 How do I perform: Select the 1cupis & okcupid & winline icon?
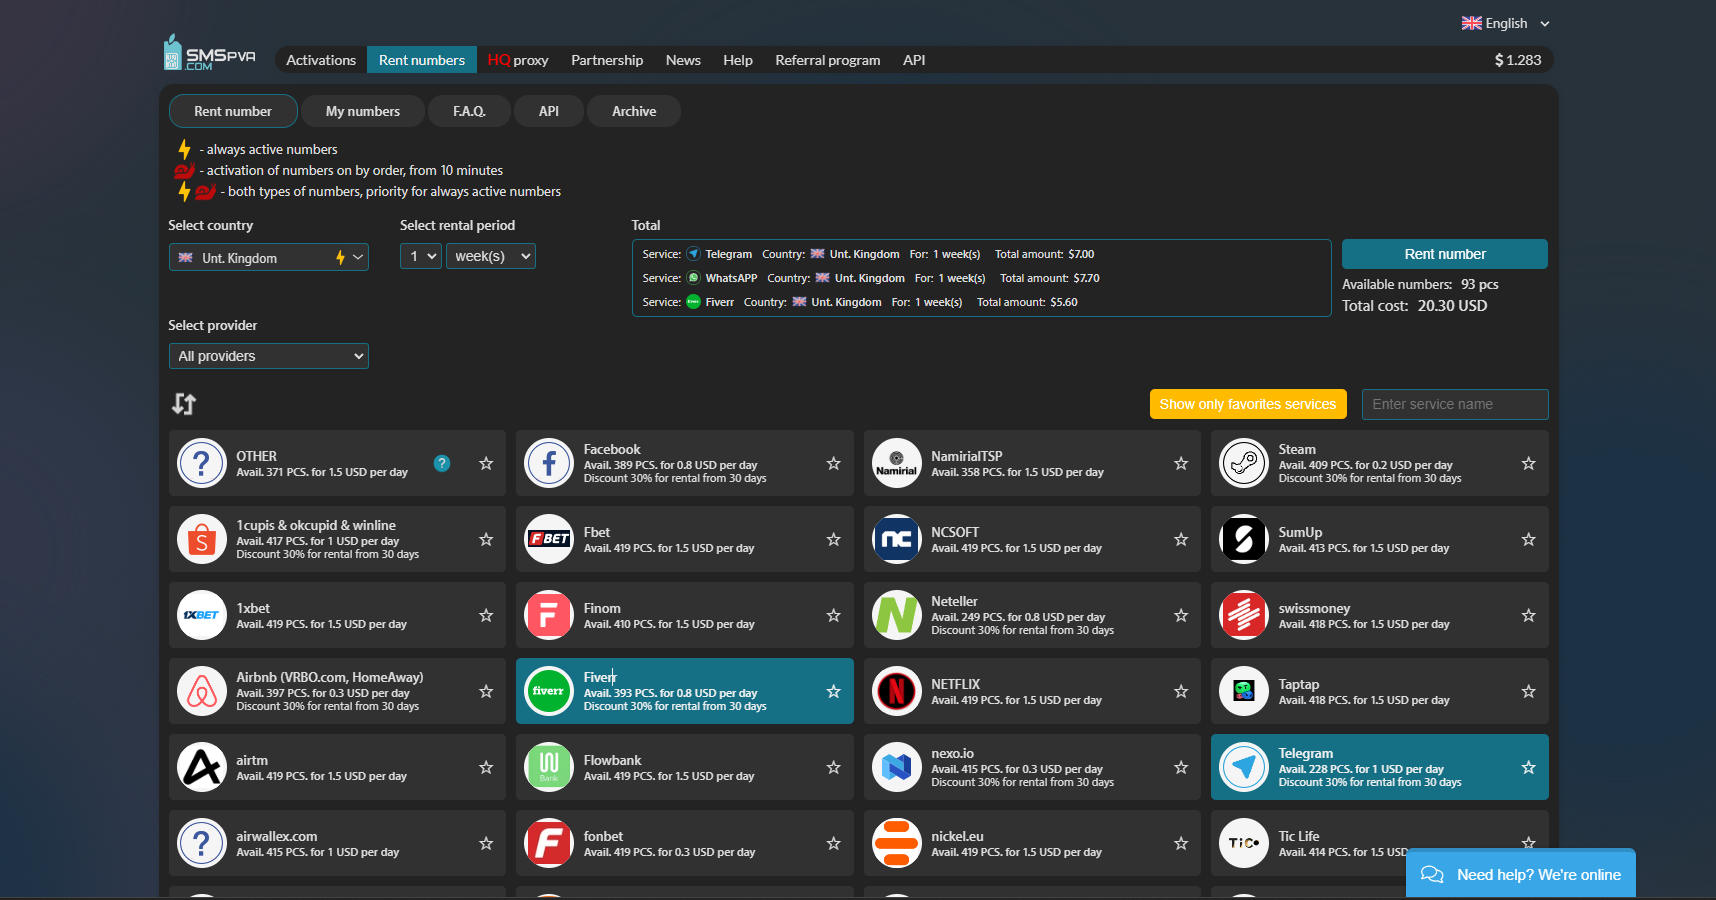pos(202,539)
